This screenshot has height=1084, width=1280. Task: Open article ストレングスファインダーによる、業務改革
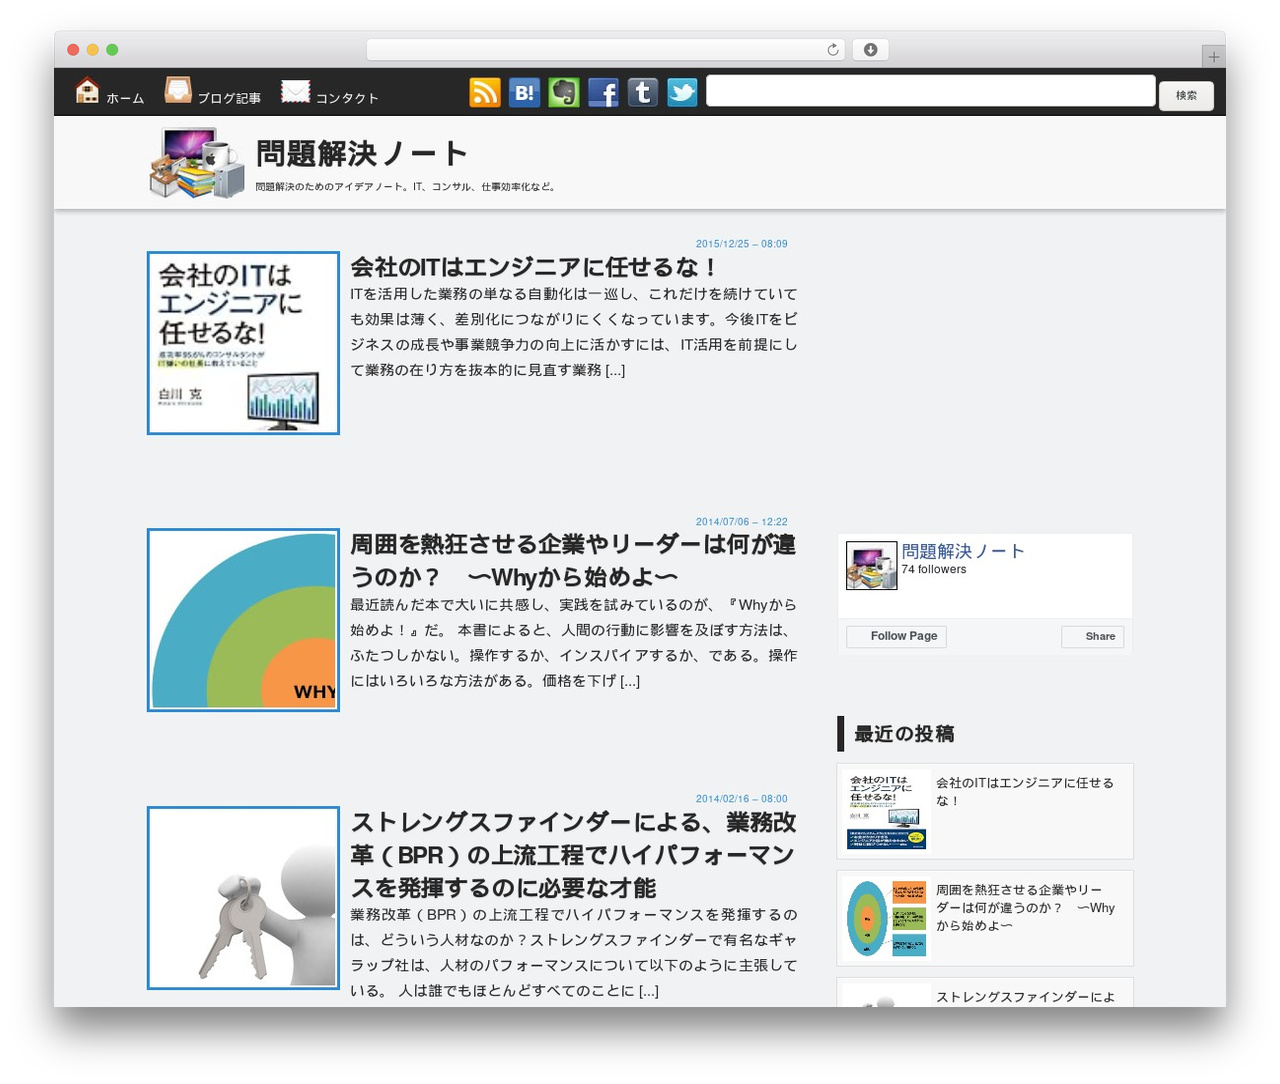pos(573,854)
